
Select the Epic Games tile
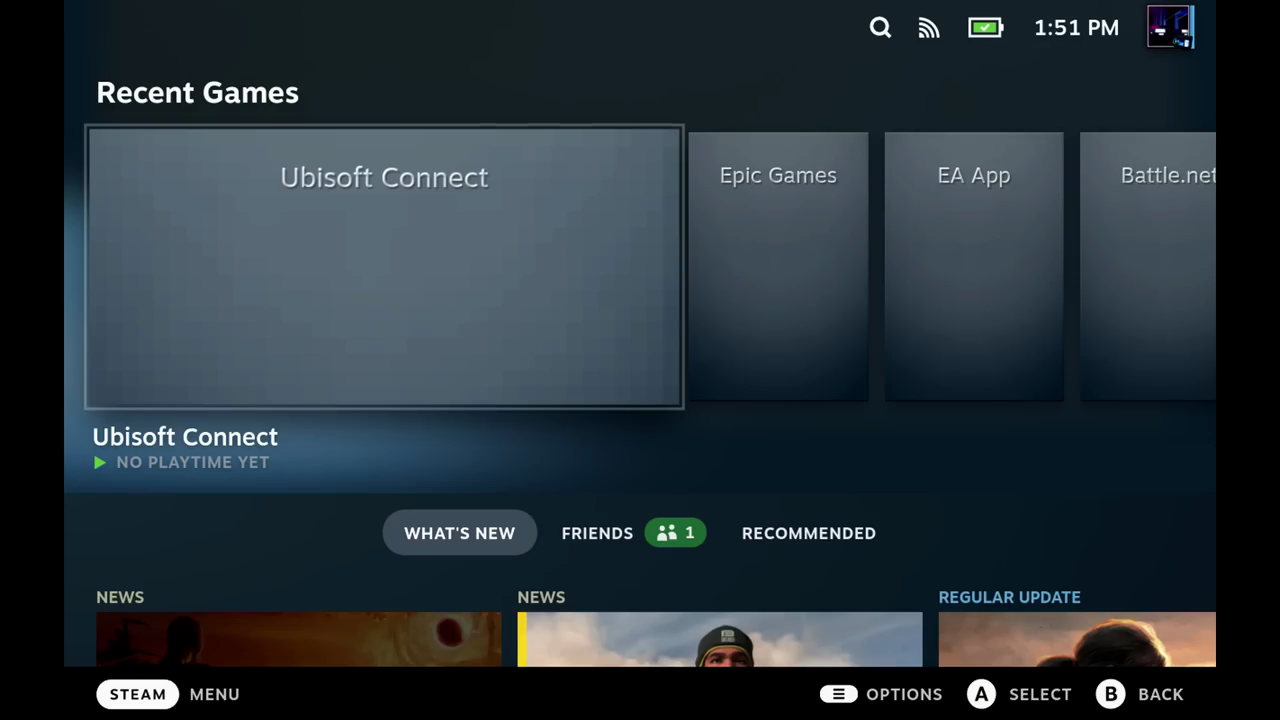point(778,266)
